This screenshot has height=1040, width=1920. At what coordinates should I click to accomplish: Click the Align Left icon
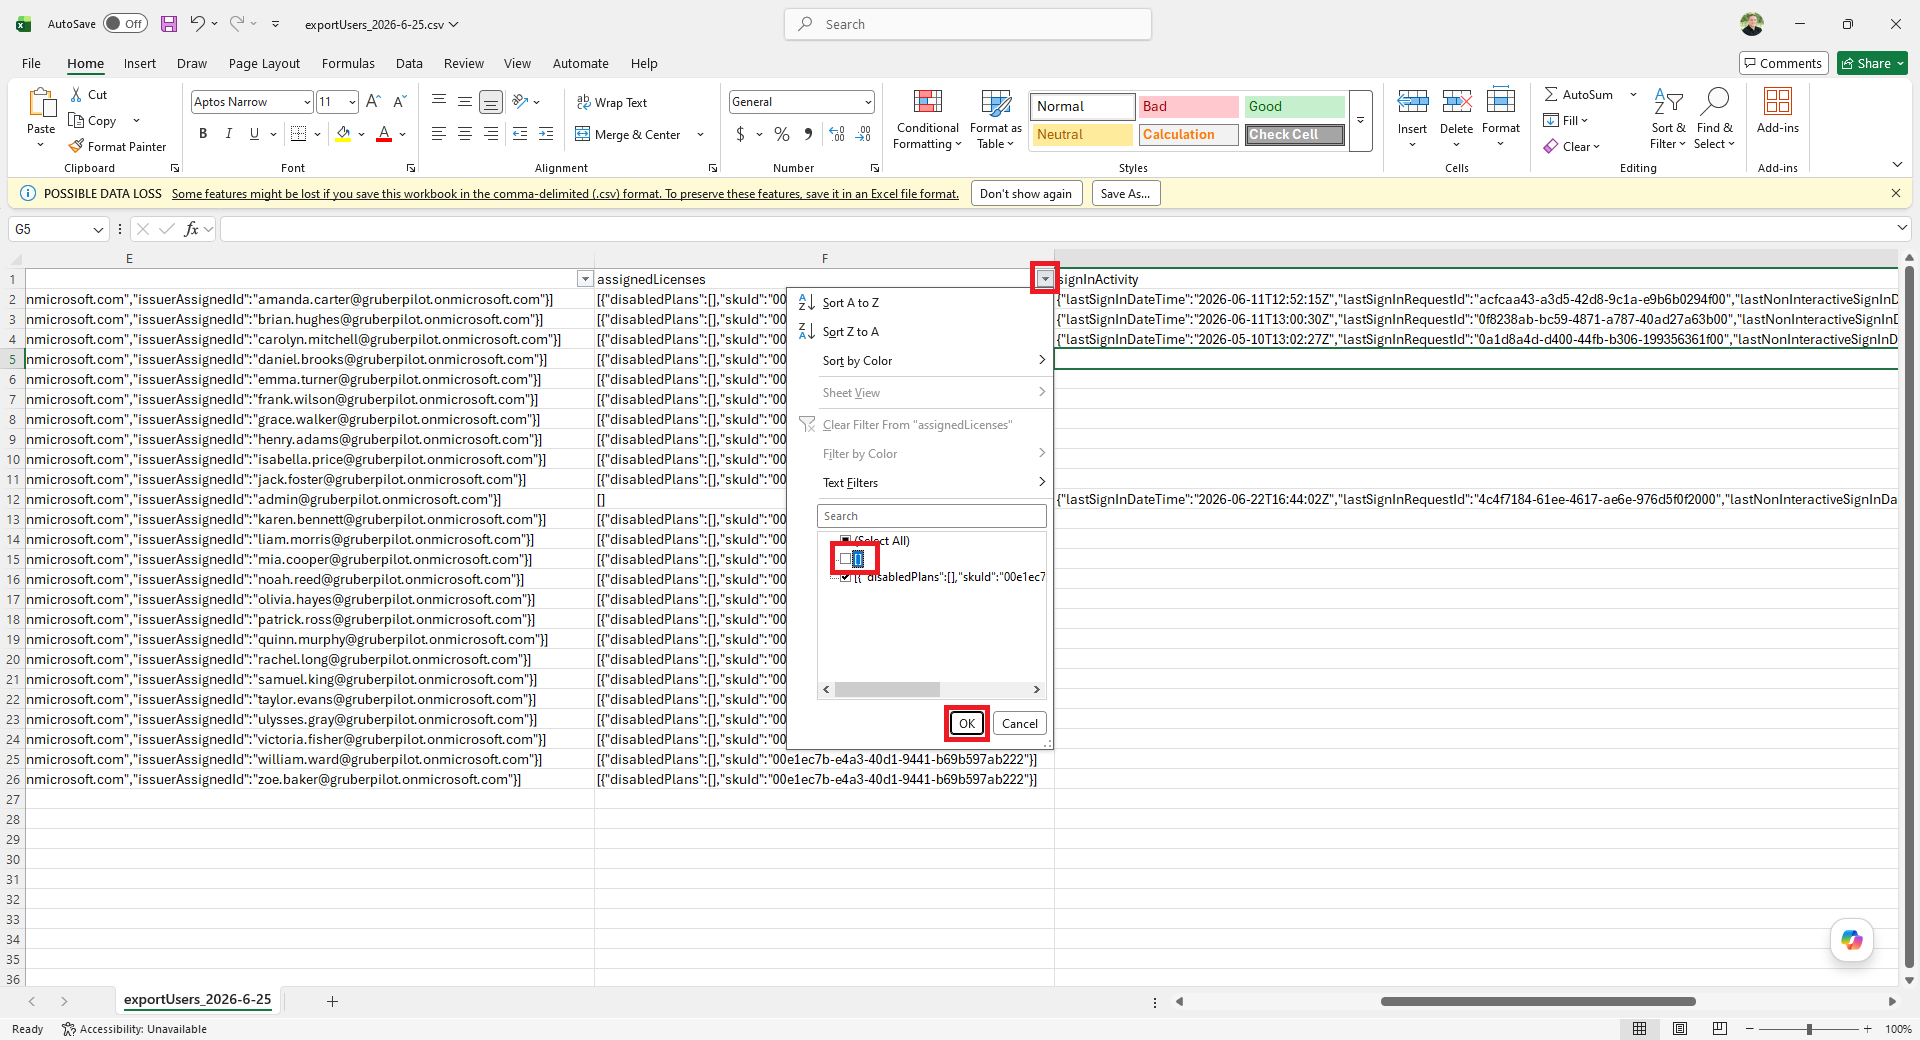click(439, 134)
